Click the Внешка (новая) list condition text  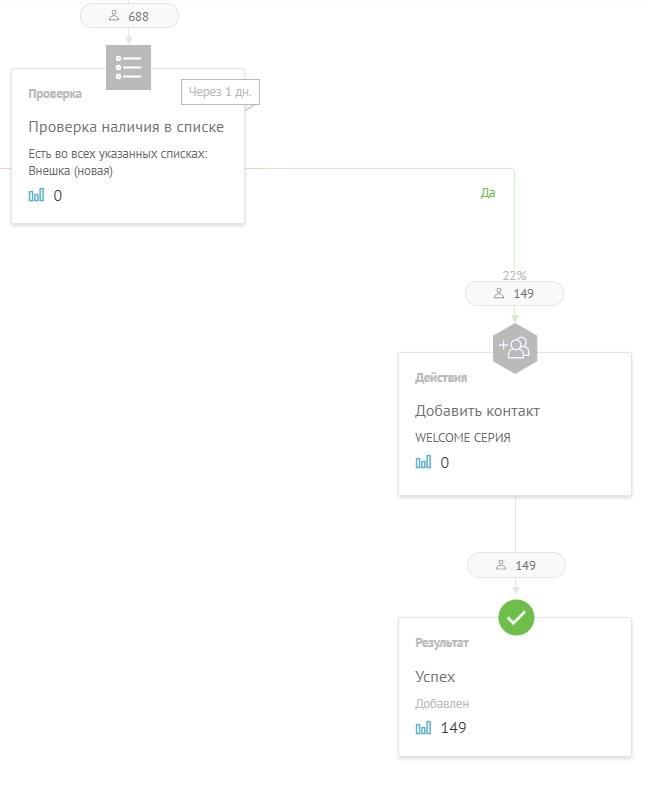tap(71, 171)
